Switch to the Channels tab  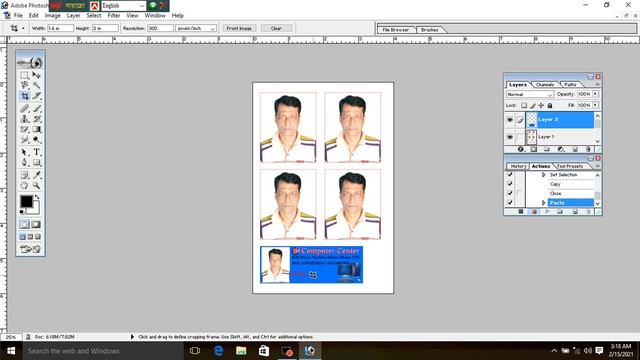[x=545, y=84]
